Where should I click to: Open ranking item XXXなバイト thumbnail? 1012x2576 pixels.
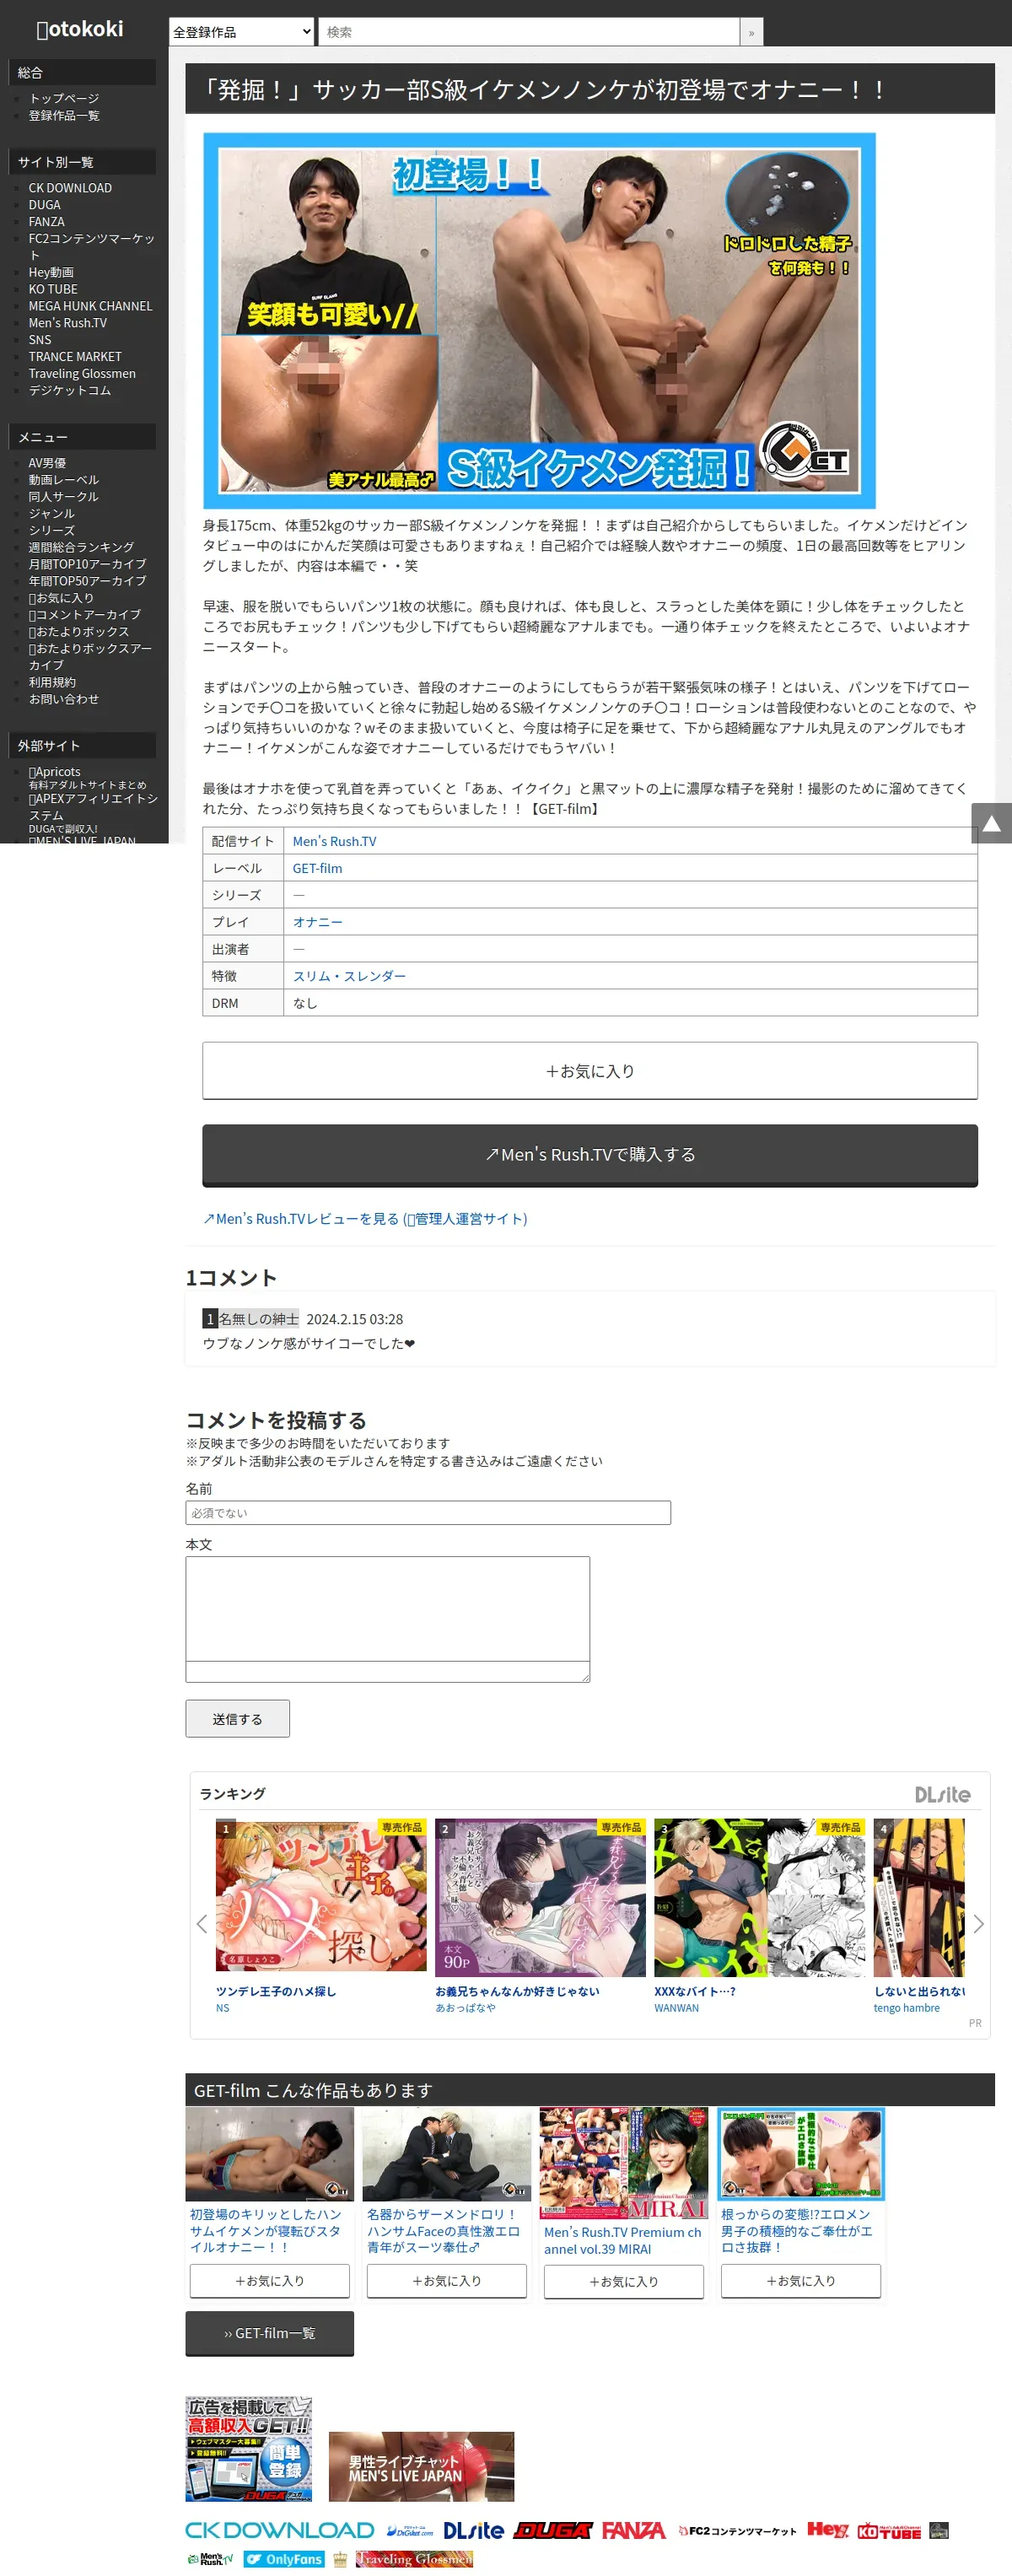click(x=760, y=1897)
